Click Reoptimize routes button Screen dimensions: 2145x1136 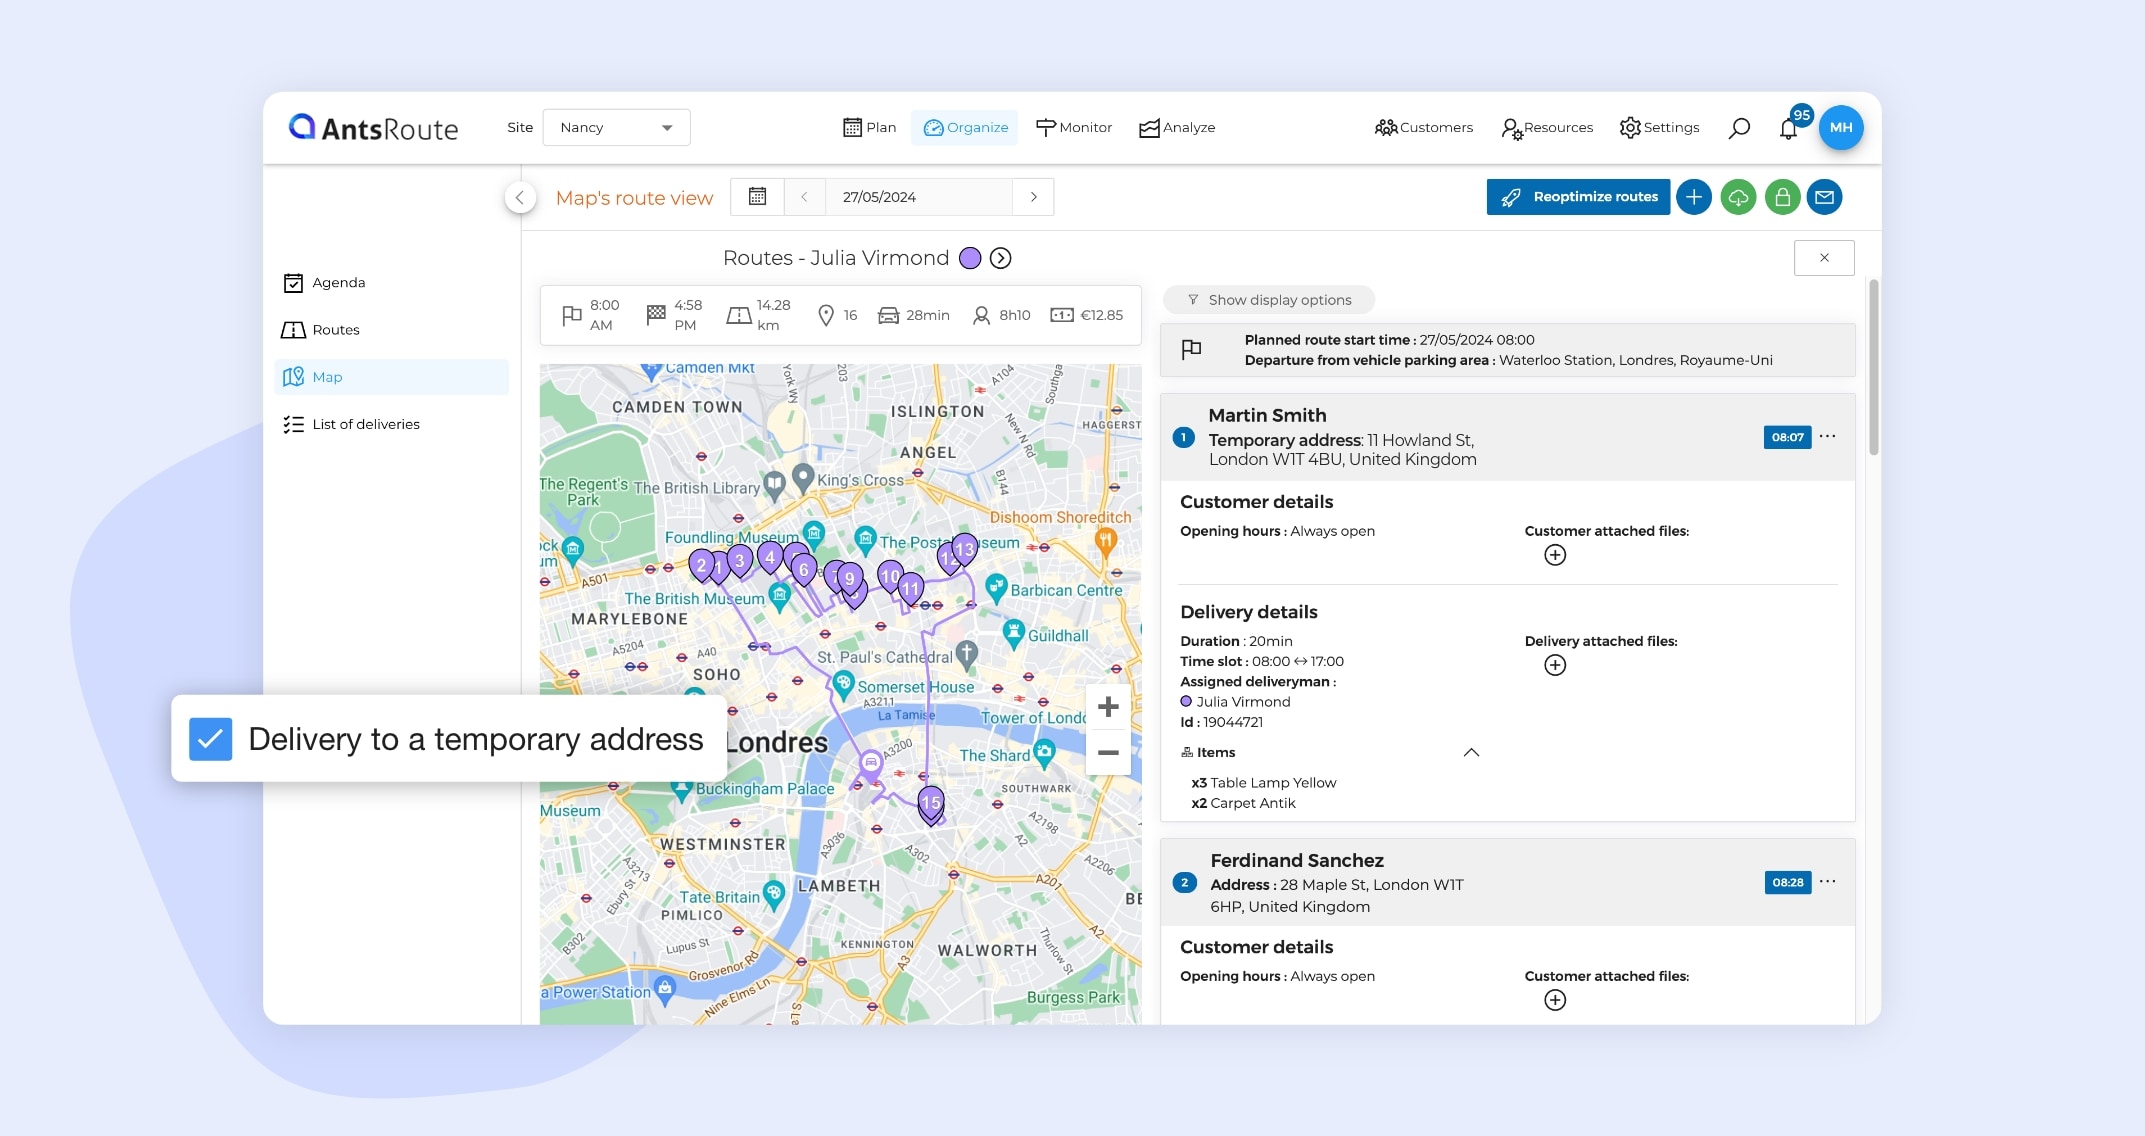[x=1578, y=197]
